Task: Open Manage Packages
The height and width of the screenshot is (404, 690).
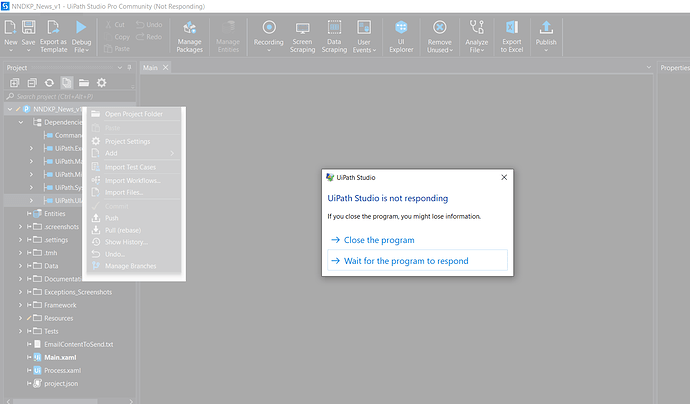Action: coord(190,28)
